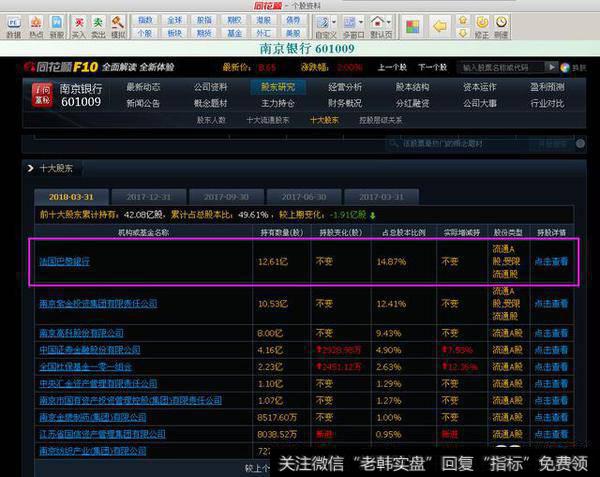This screenshot has width=600, height=477.
Task: Switch to the 2017-12-31 date tab
Action: click(x=148, y=197)
